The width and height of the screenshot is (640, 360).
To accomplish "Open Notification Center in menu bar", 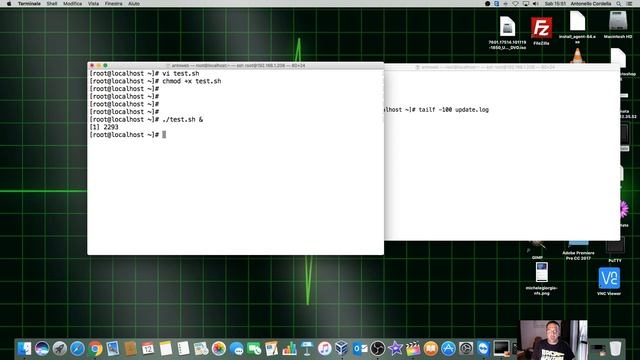I will 629,3.
